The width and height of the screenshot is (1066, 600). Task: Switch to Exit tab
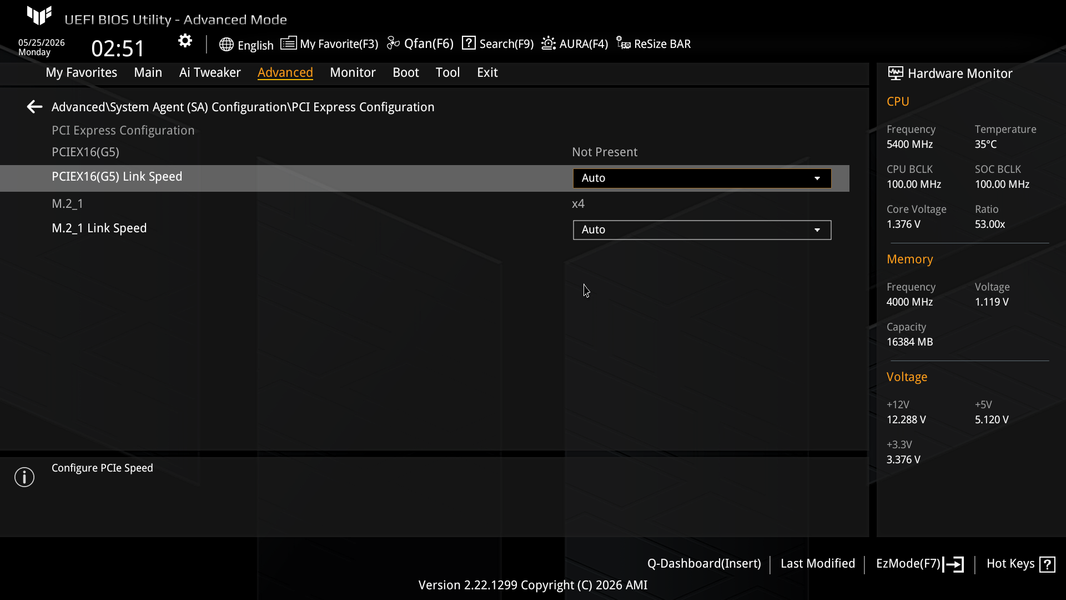pyautogui.click(x=487, y=72)
